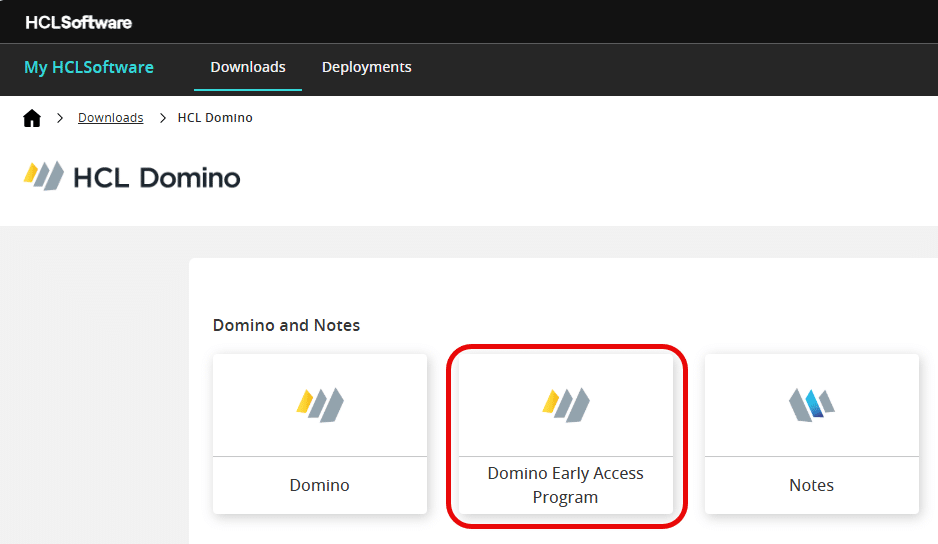Click the teal underline beneath the Downloads tab

click(248, 89)
